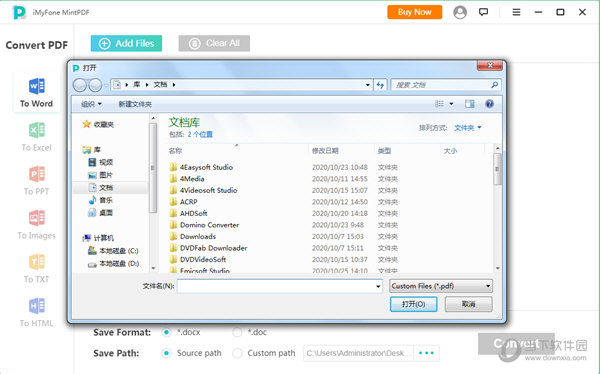Click the New Folder toolbar item
This screenshot has height=374, width=600.
point(135,104)
